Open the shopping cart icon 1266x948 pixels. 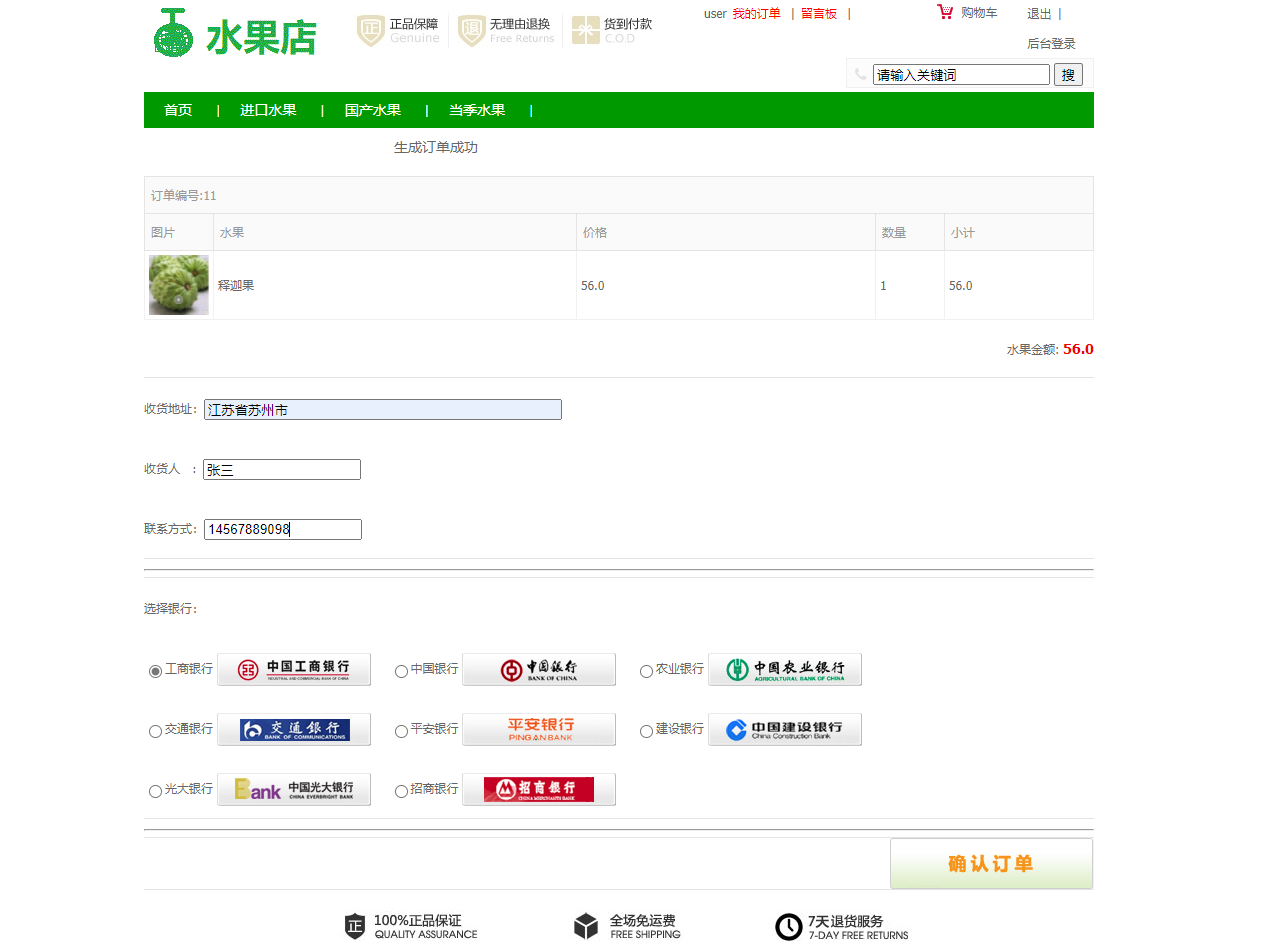[945, 12]
